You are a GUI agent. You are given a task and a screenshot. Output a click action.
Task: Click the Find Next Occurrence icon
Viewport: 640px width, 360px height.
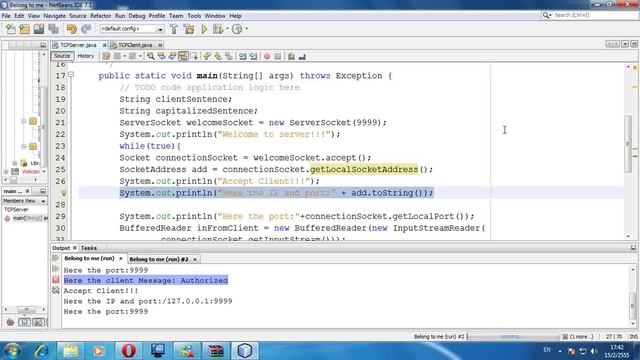tap(172, 56)
